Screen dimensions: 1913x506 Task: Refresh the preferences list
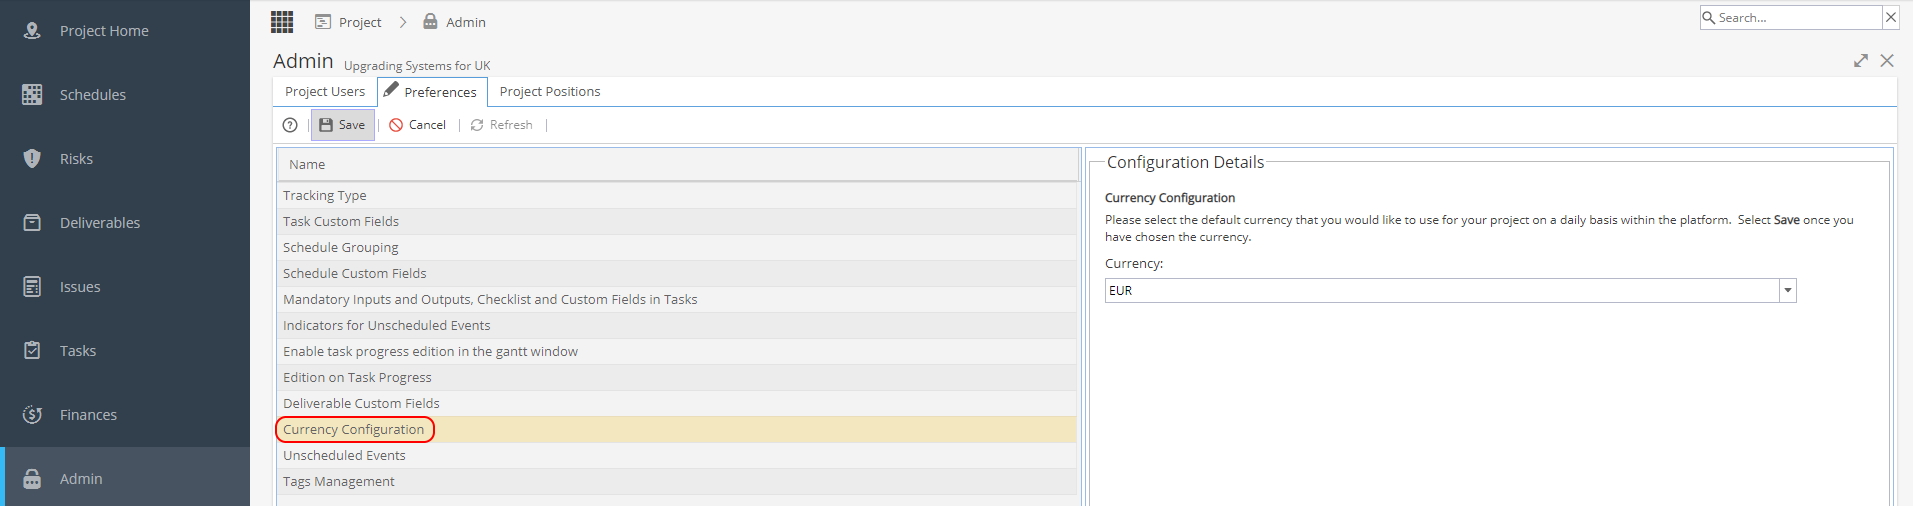click(x=501, y=125)
